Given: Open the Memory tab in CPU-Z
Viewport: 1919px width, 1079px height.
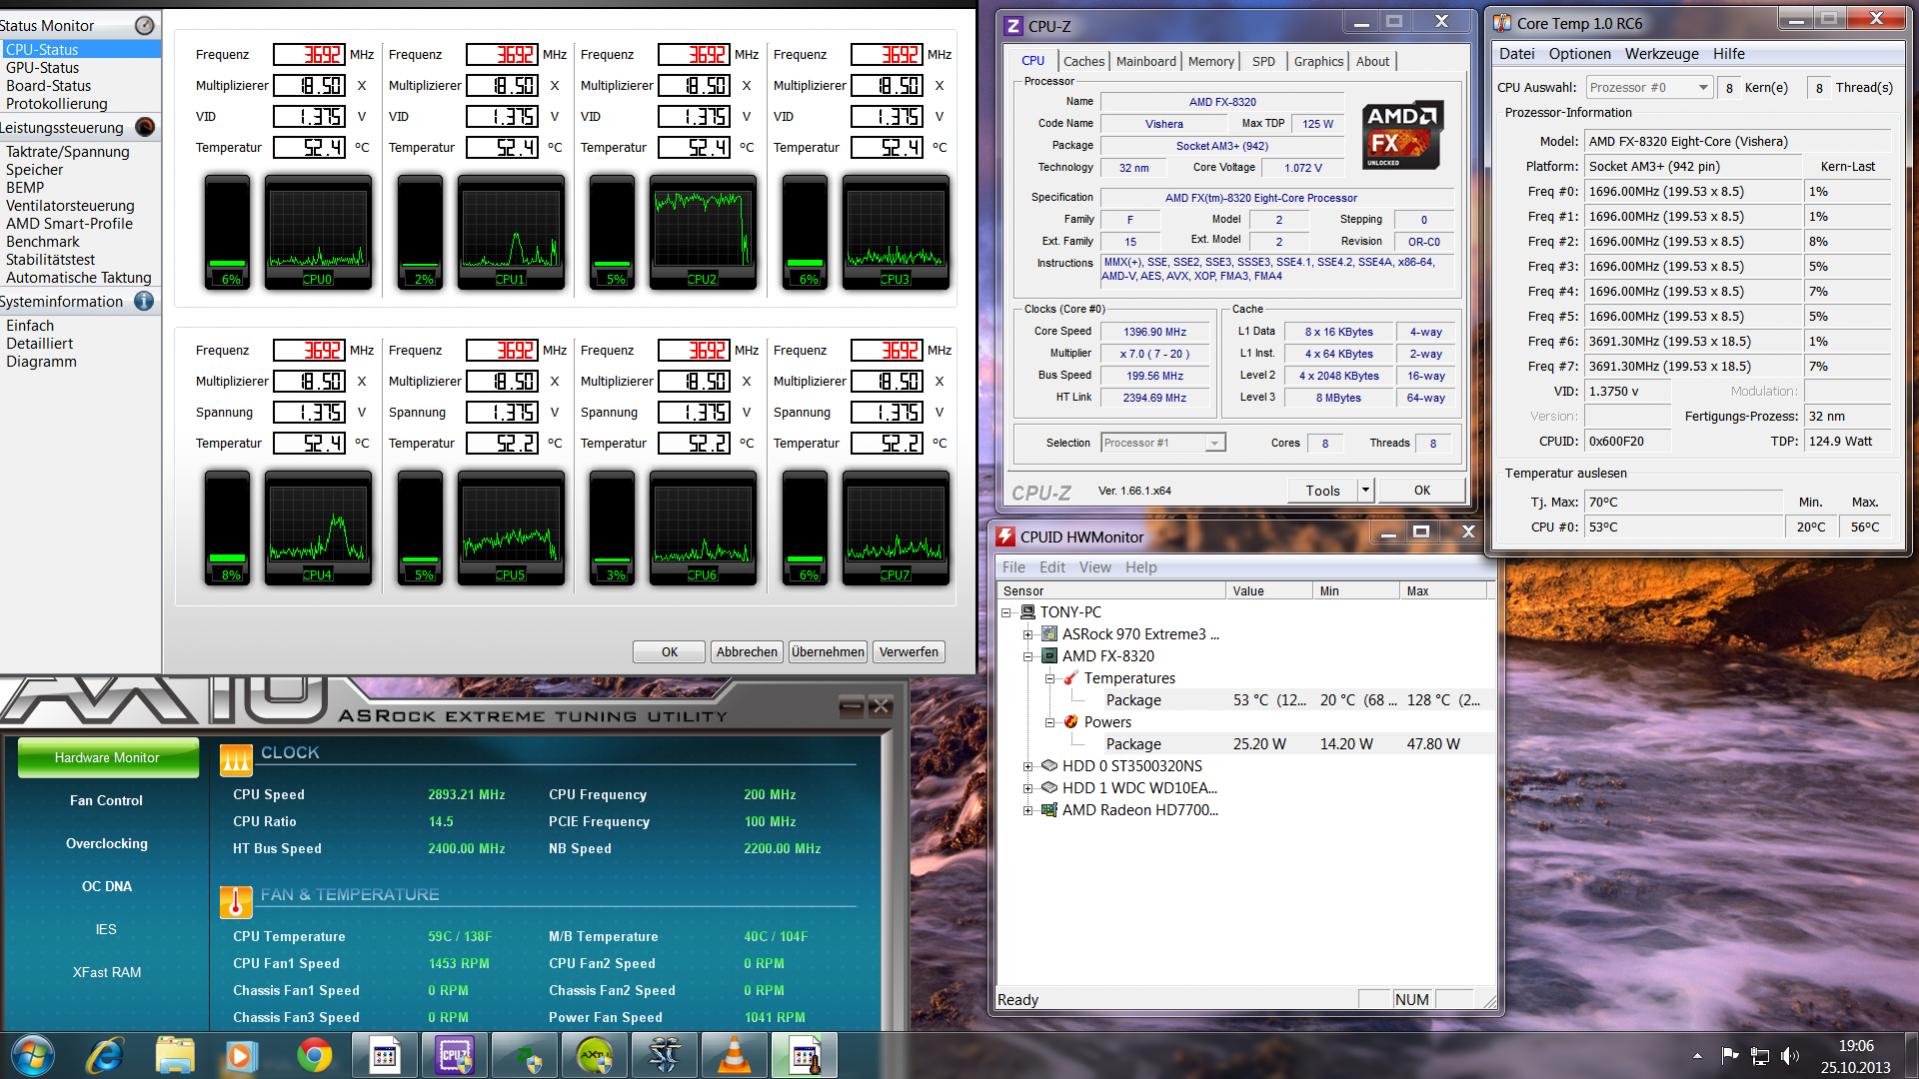Looking at the screenshot, I should tap(1210, 61).
